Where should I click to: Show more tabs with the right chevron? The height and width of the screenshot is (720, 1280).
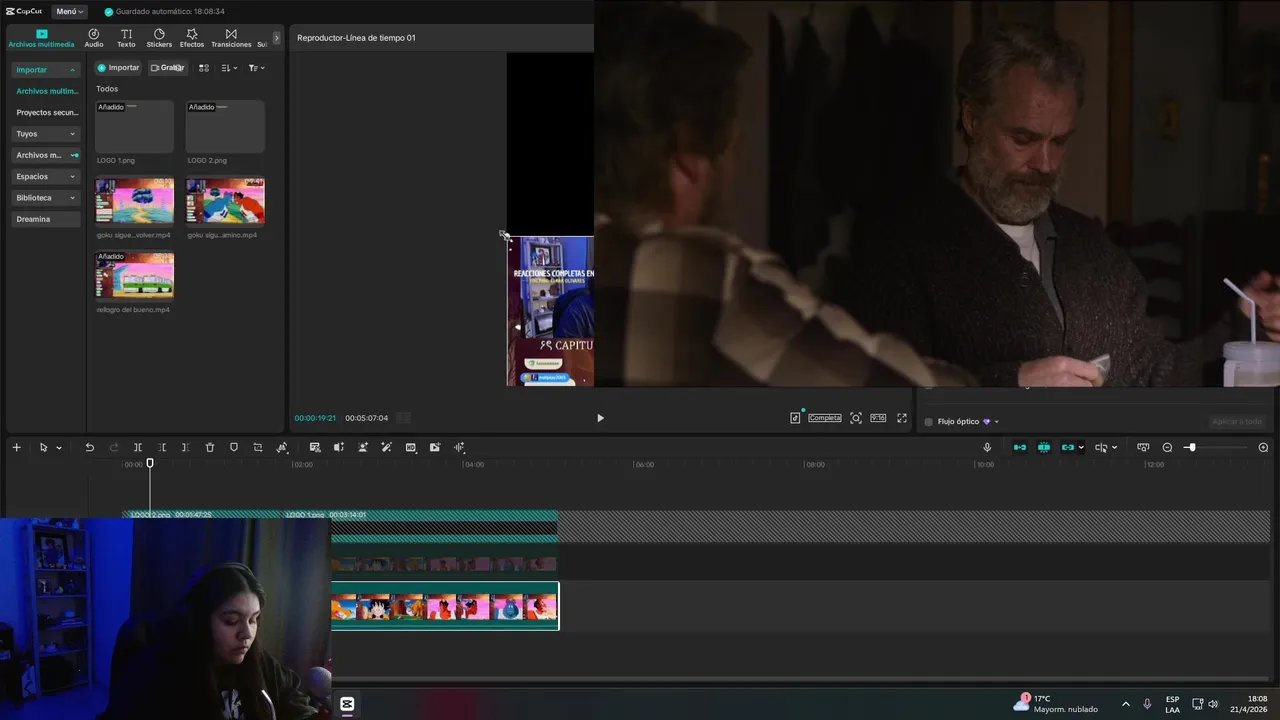click(277, 38)
